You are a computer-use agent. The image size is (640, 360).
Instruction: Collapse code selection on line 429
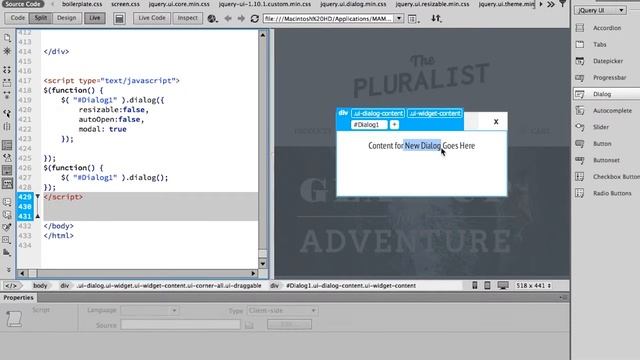pyautogui.click(x=38, y=196)
